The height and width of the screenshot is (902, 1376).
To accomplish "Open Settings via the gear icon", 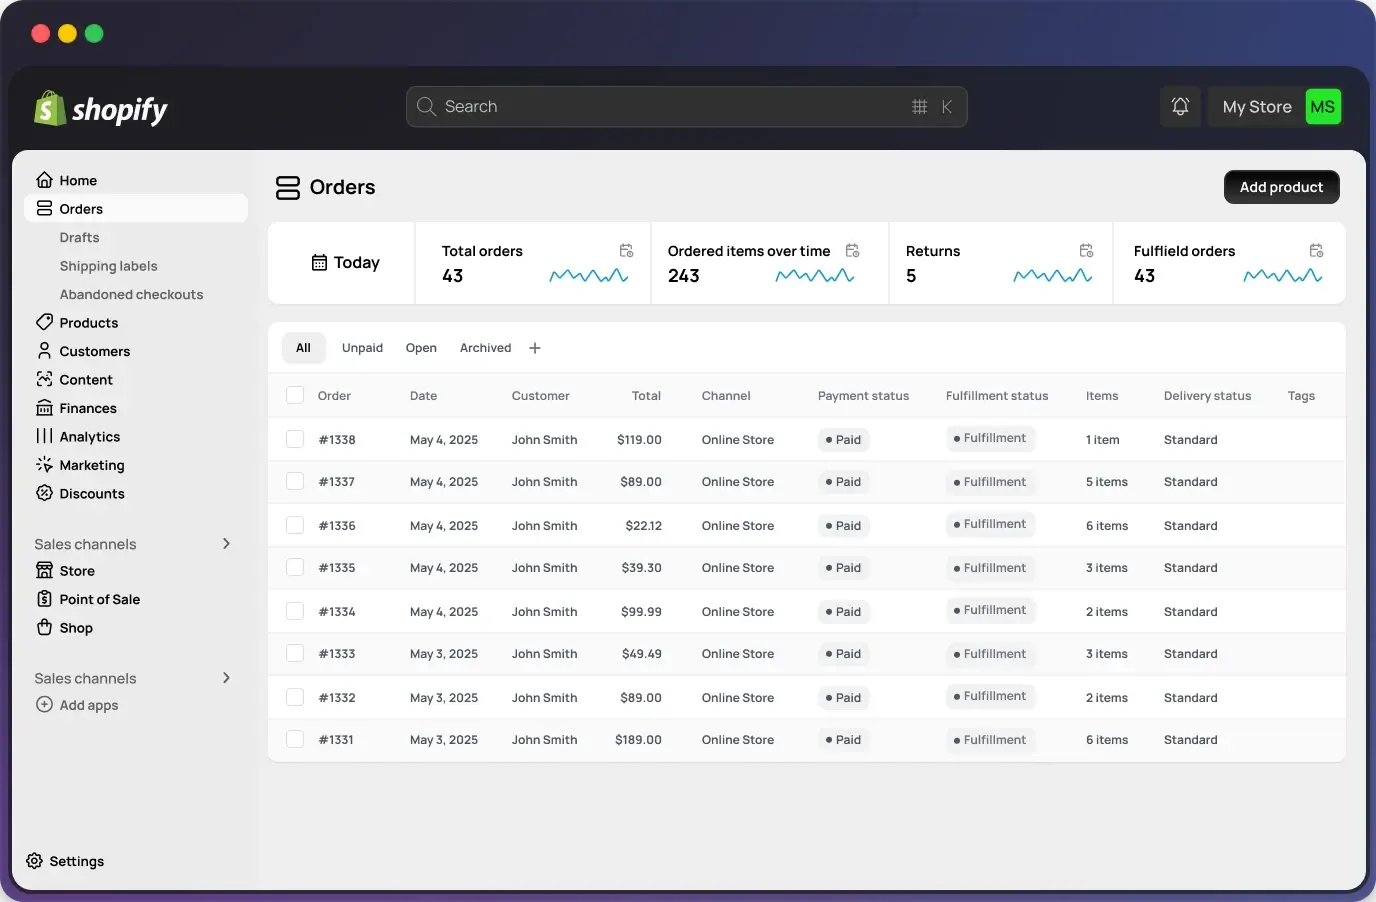I will tap(35, 861).
